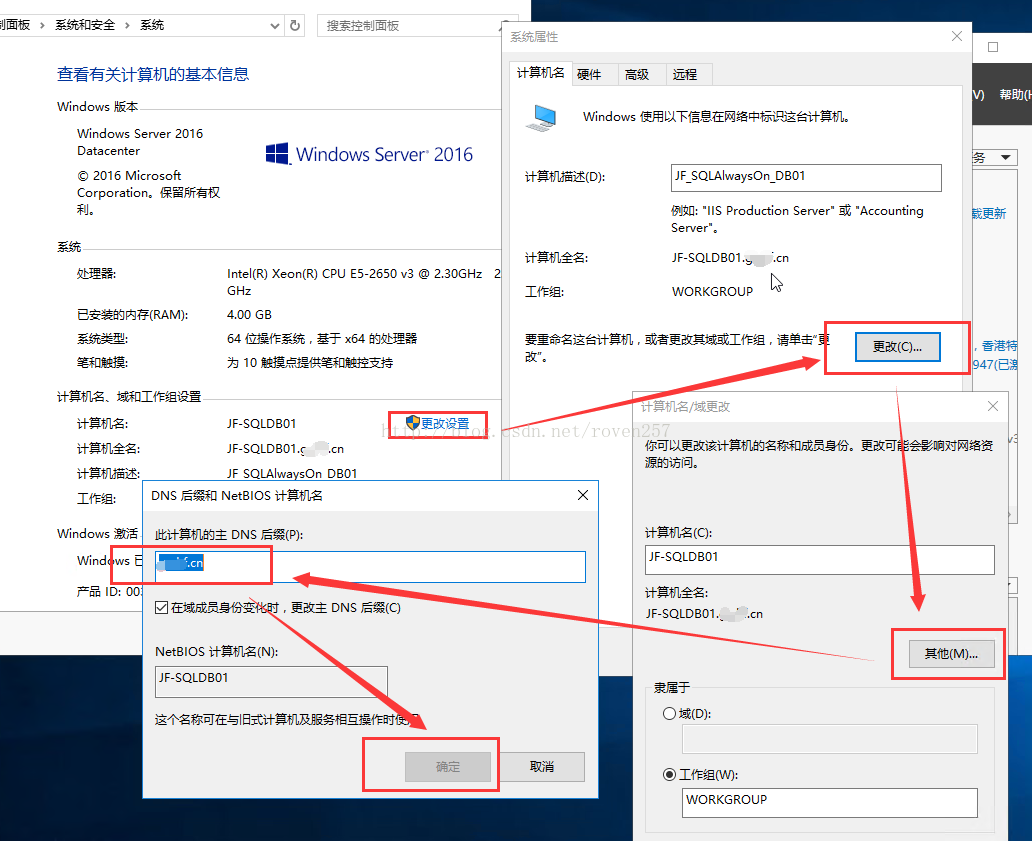
Task: Click the 更改(C)... button
Action: (897, 347)
